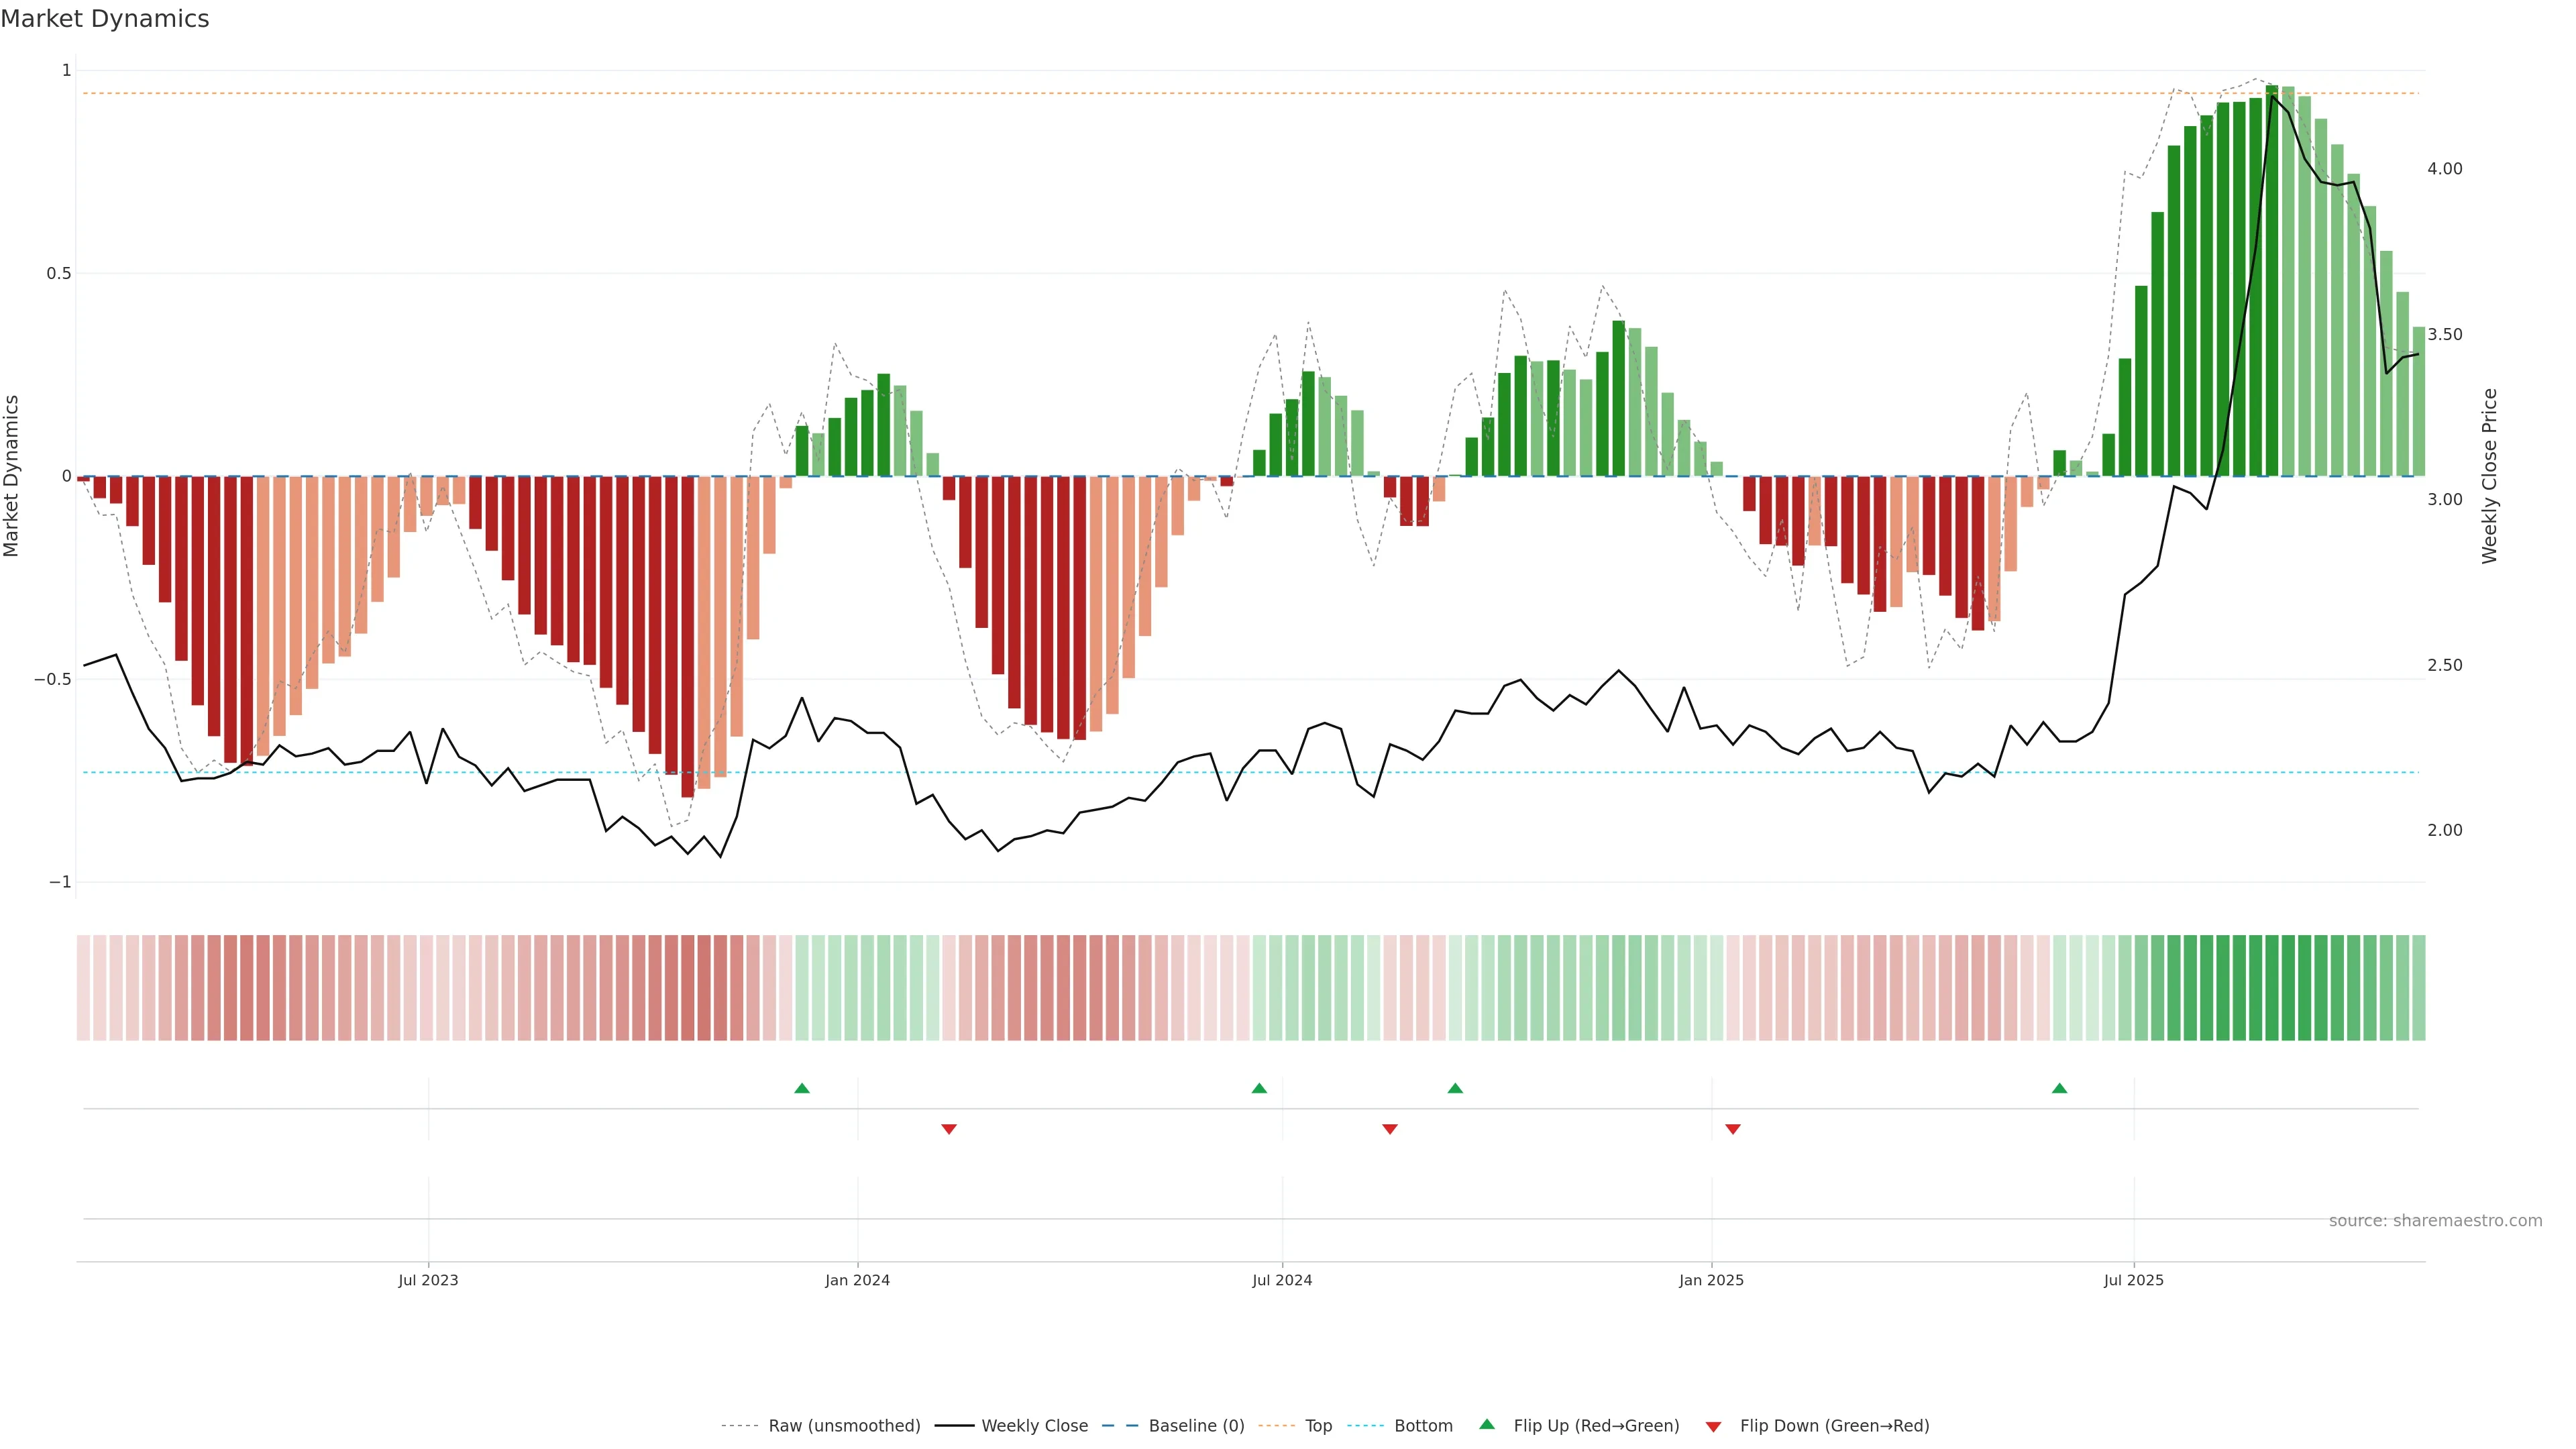Click the flip-down triangle just after Jan 2025
This screenshot has width=2576, height=1449.
(x=1733, y=1129)
